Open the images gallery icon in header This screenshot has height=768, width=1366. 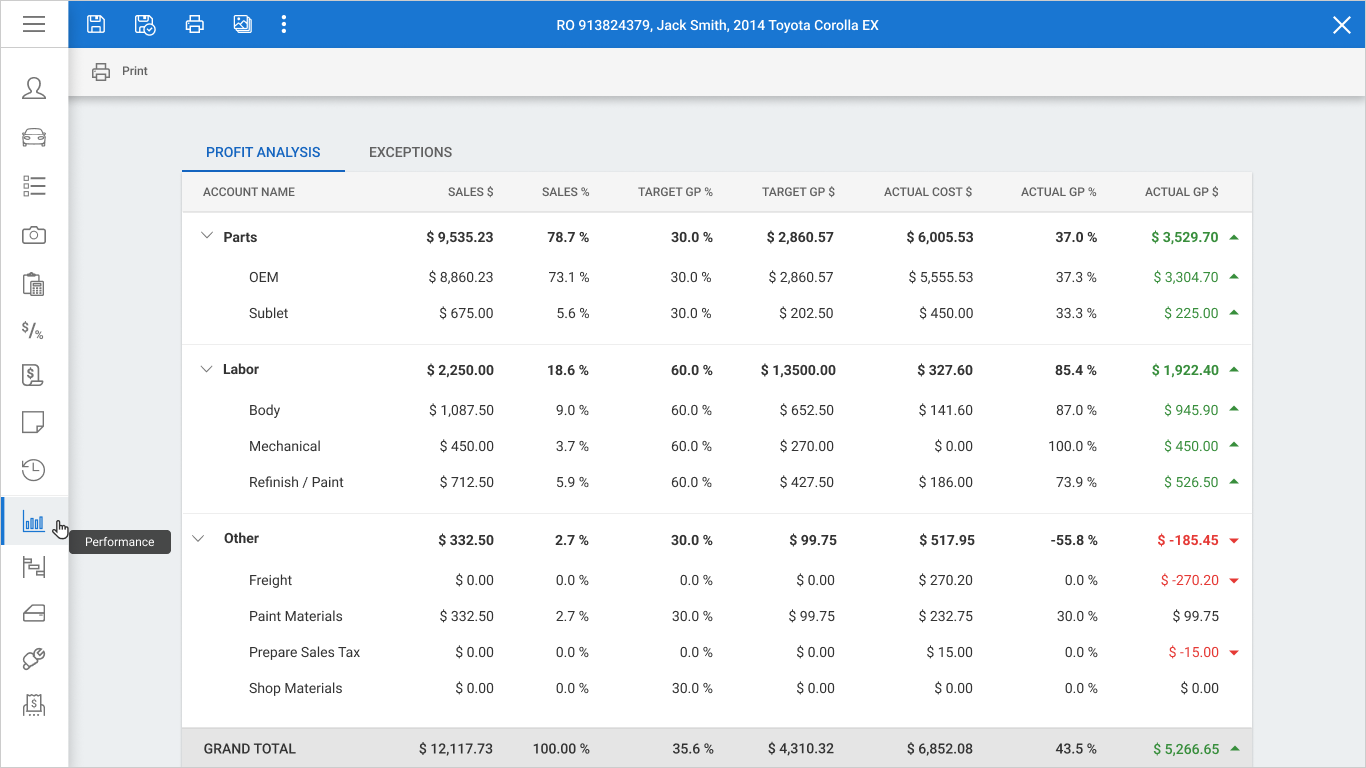pyautogui.click(x=243, y=24)
